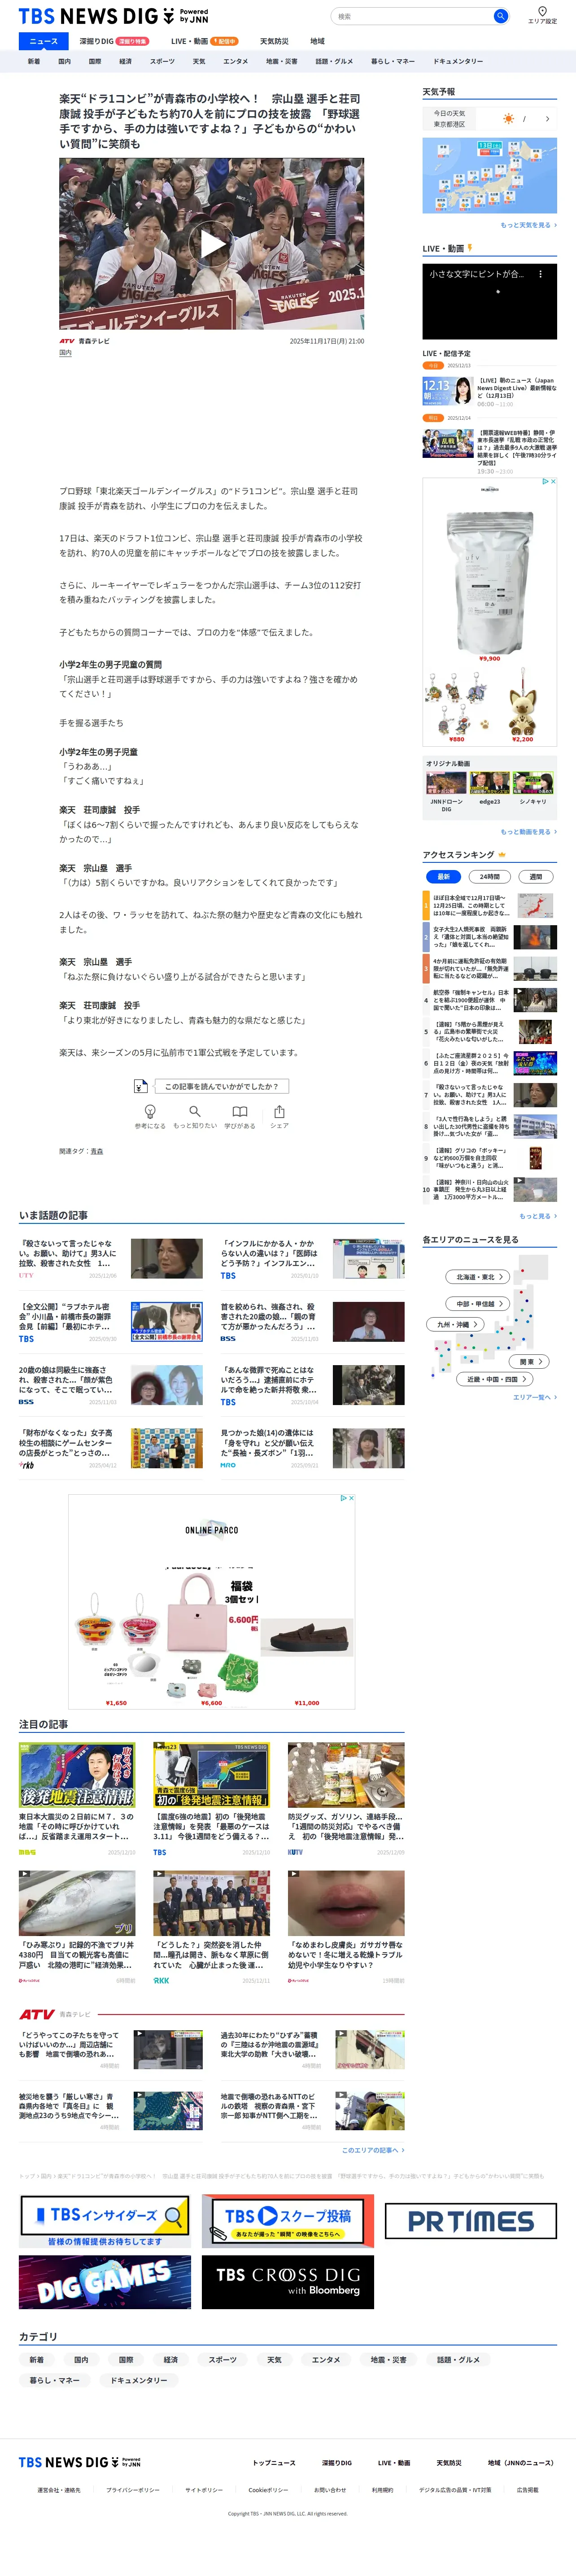Viewport: 576px width, 2576px height.
Task: Select the 天気防災 main tab
Action: (x=274, y=41)
